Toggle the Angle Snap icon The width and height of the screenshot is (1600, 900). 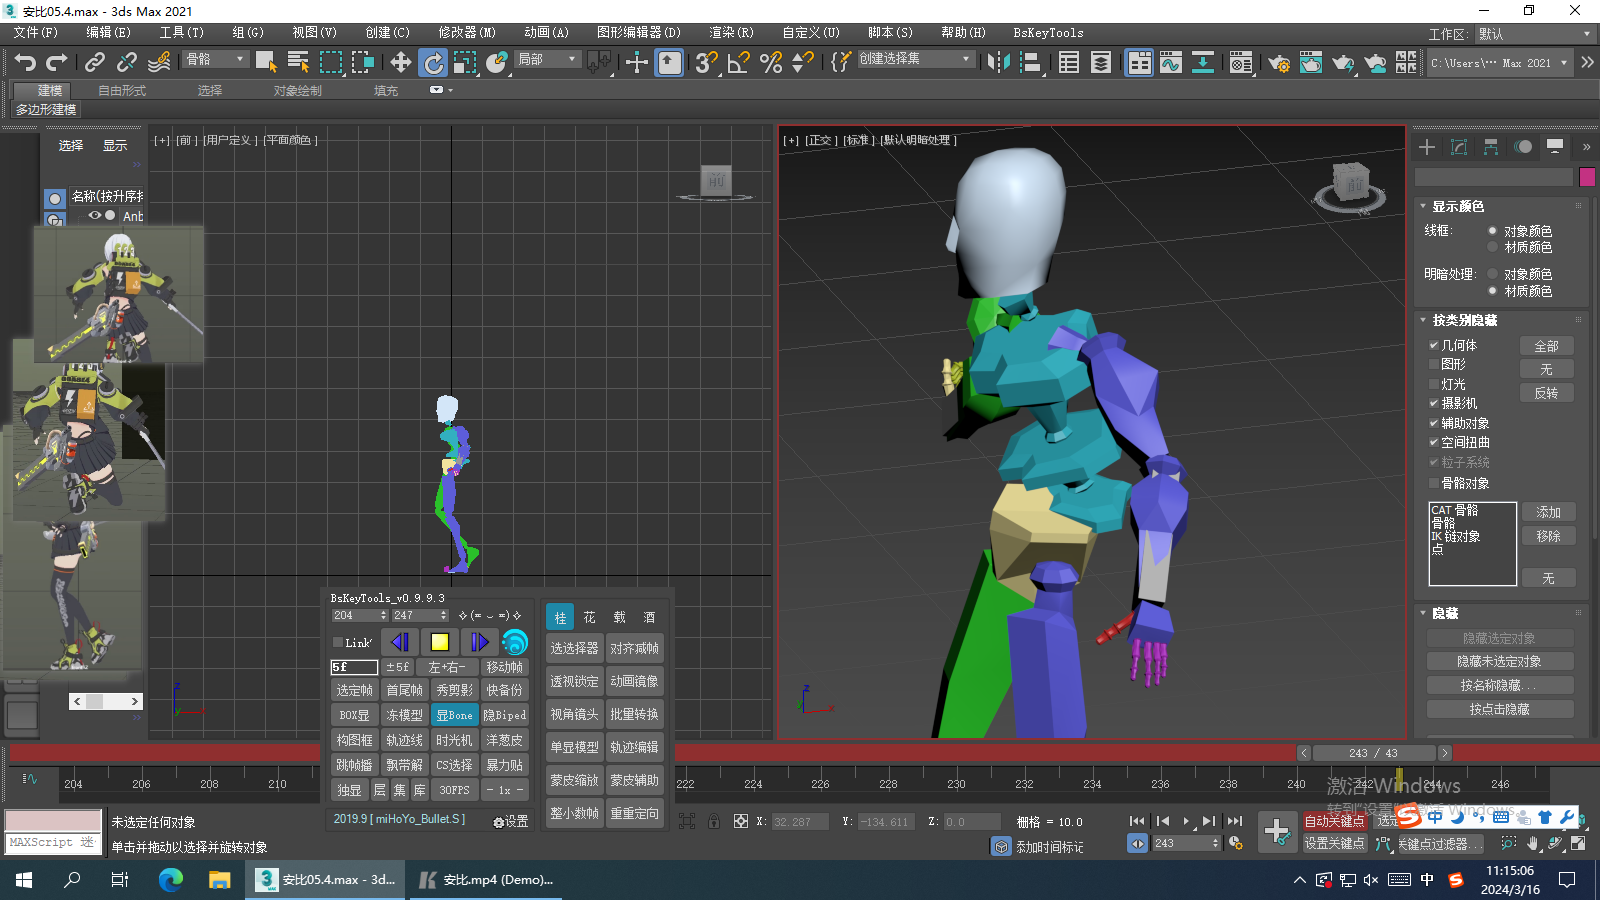coord(738,62)
